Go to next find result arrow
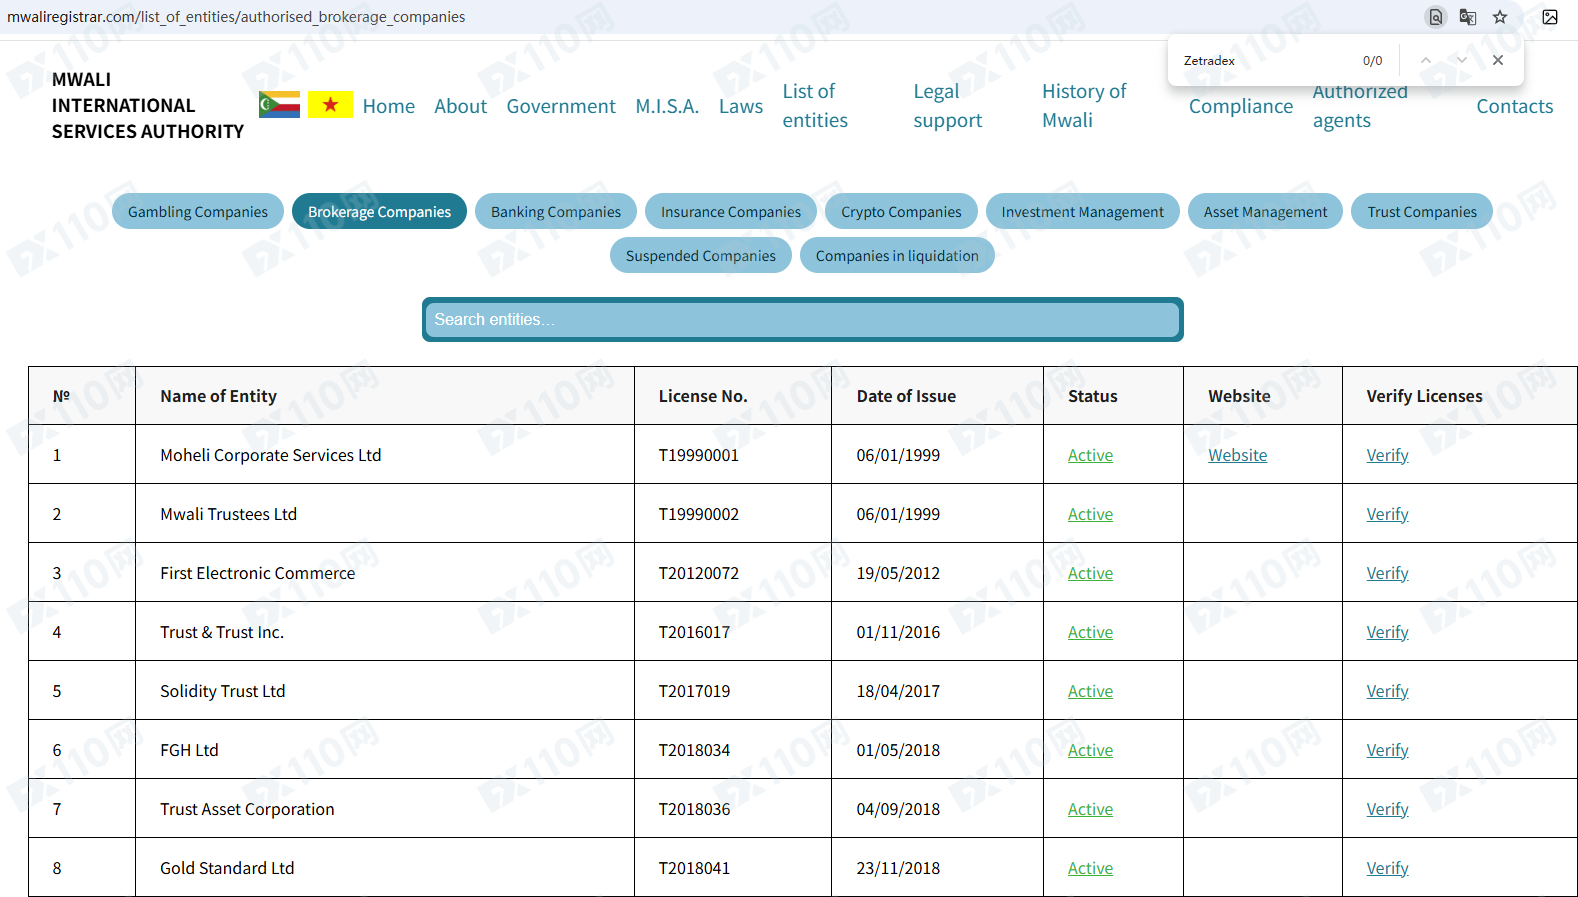Image resolution: width=1578 pixels, height=897 pixels. pos(1461,60)
